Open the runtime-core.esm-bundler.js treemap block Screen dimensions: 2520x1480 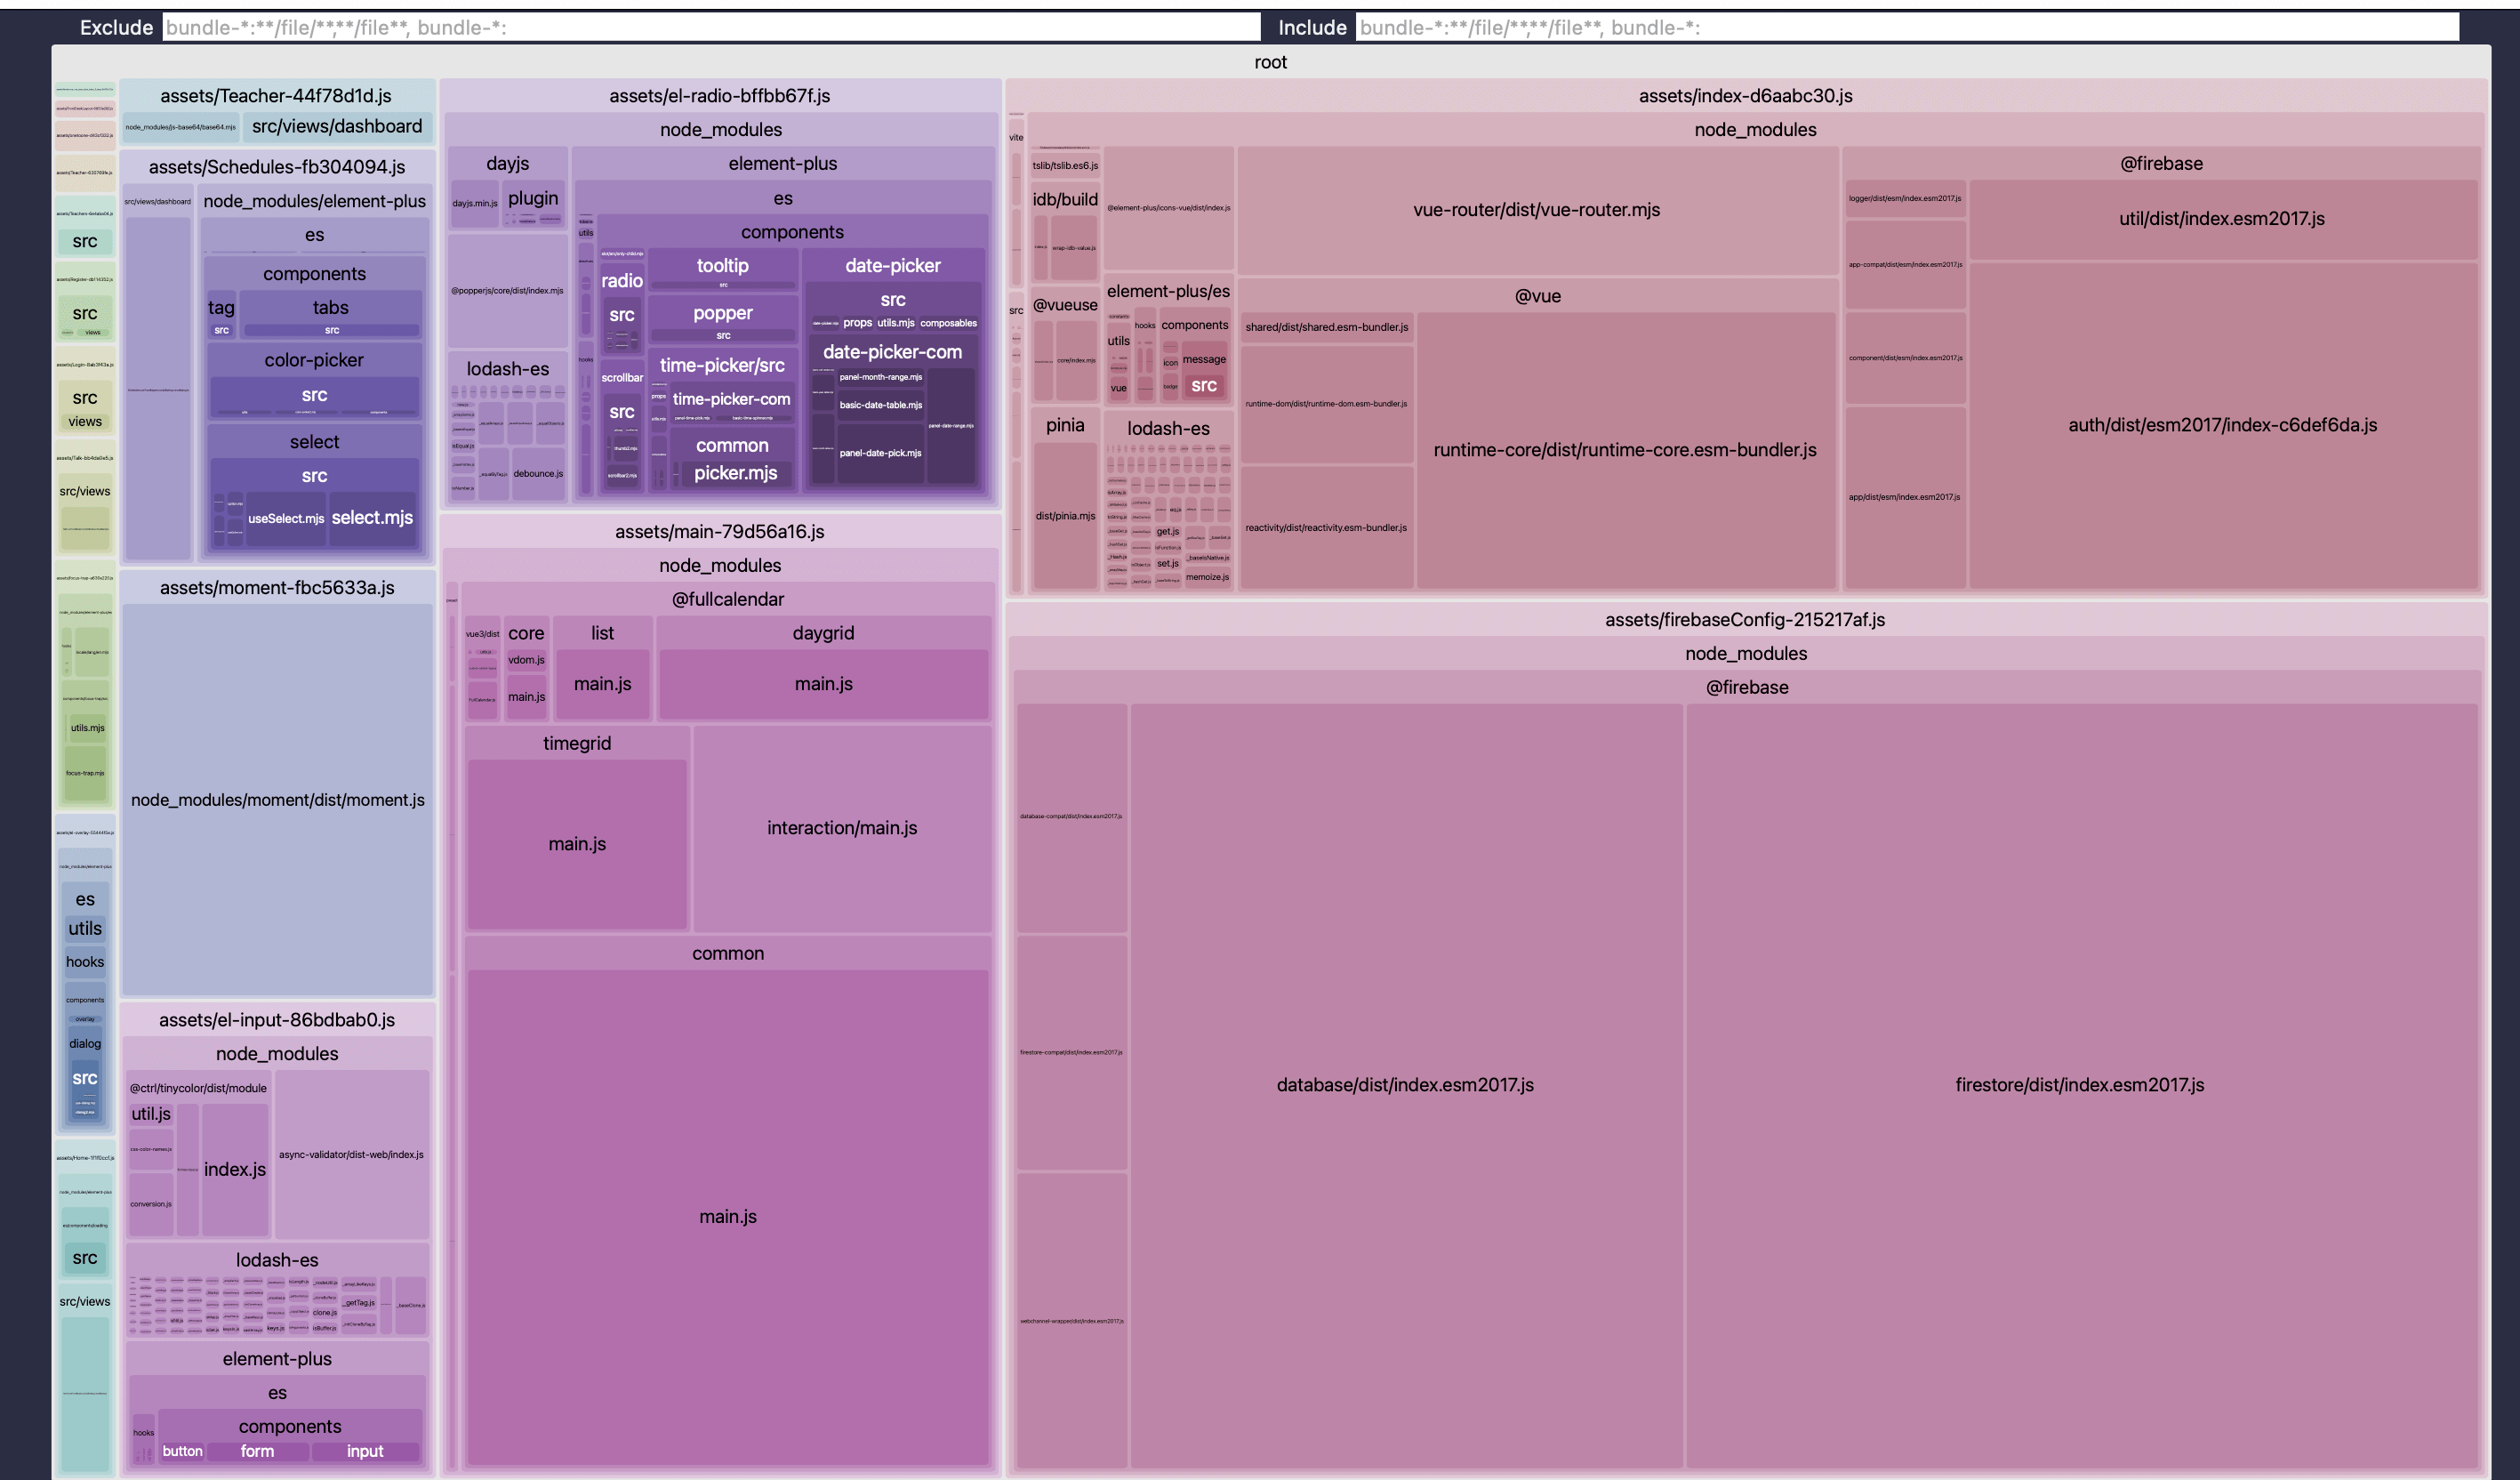[x=1625, y=450]
